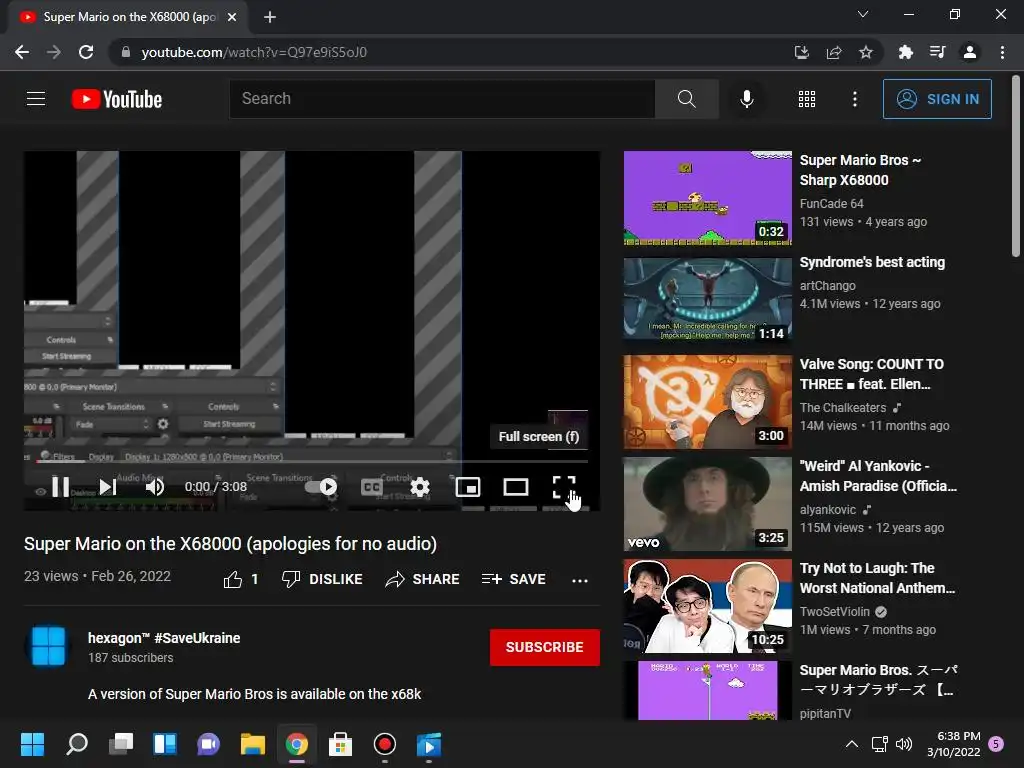Mute the video volume
Image resolution: width=1024 pixels, height=768 pixels.
155,487
